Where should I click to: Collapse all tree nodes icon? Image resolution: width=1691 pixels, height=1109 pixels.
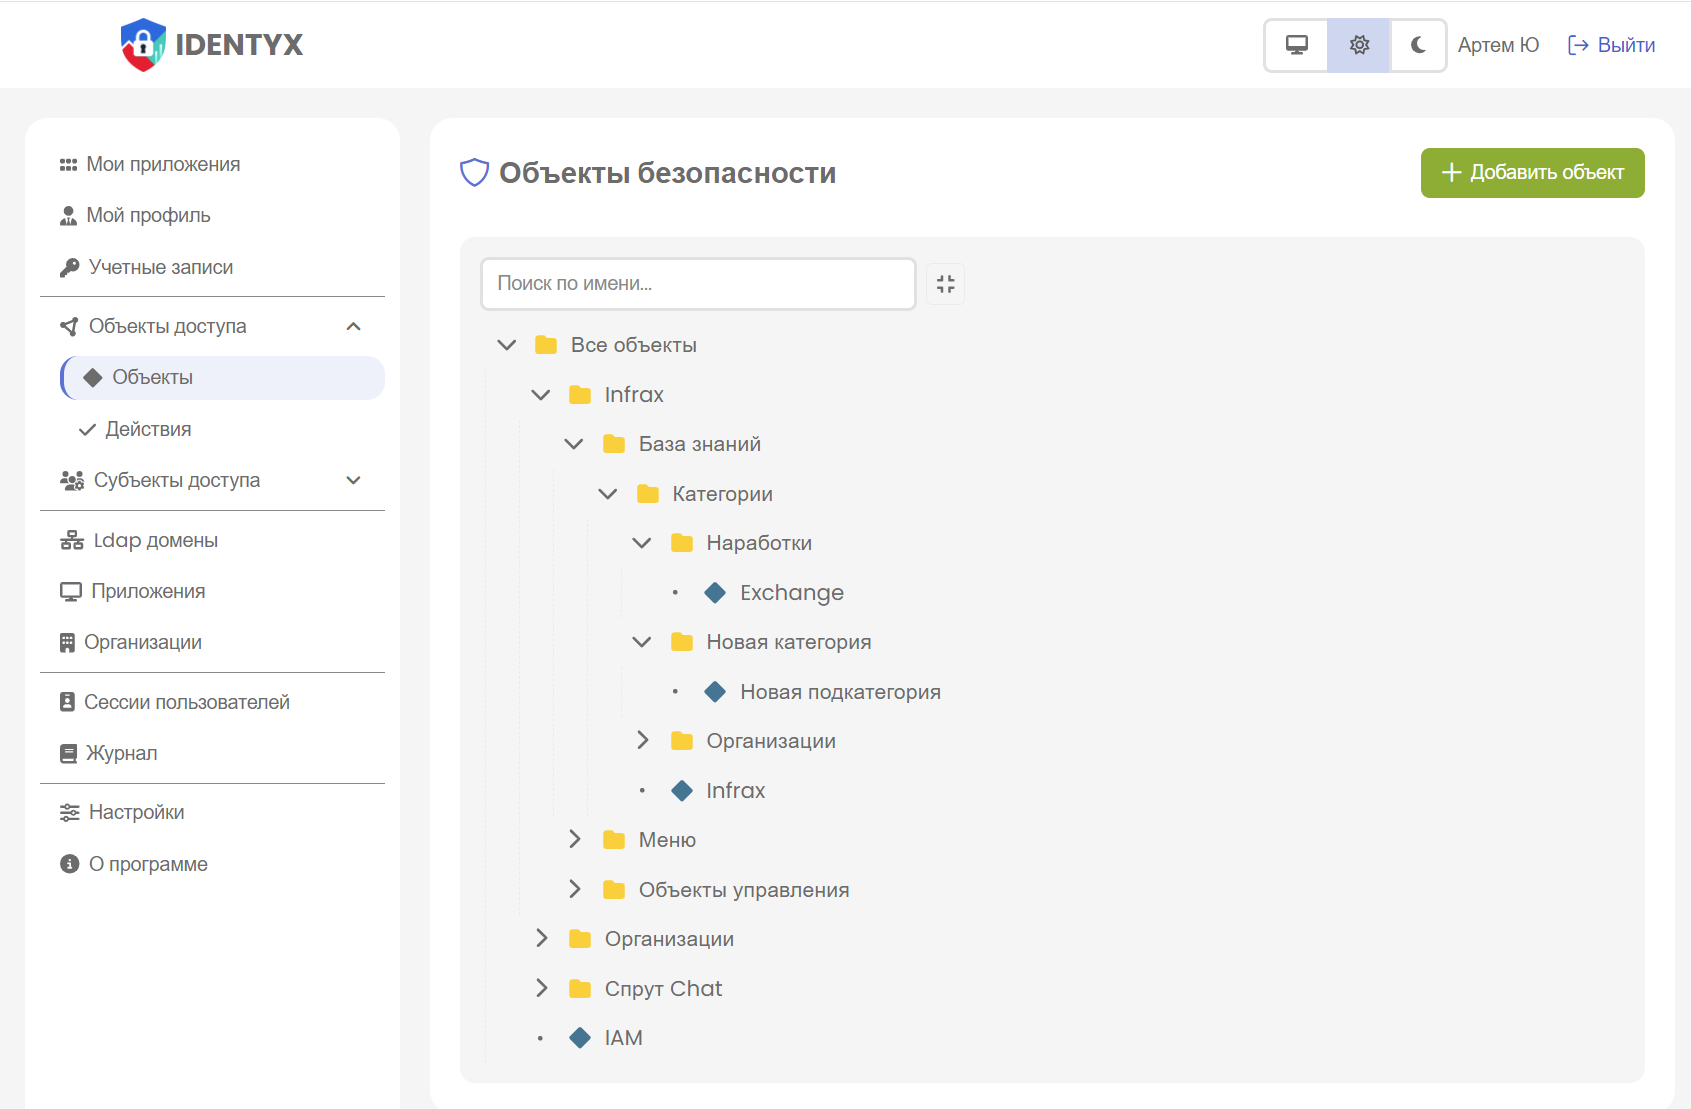click(x=945, y=284)
